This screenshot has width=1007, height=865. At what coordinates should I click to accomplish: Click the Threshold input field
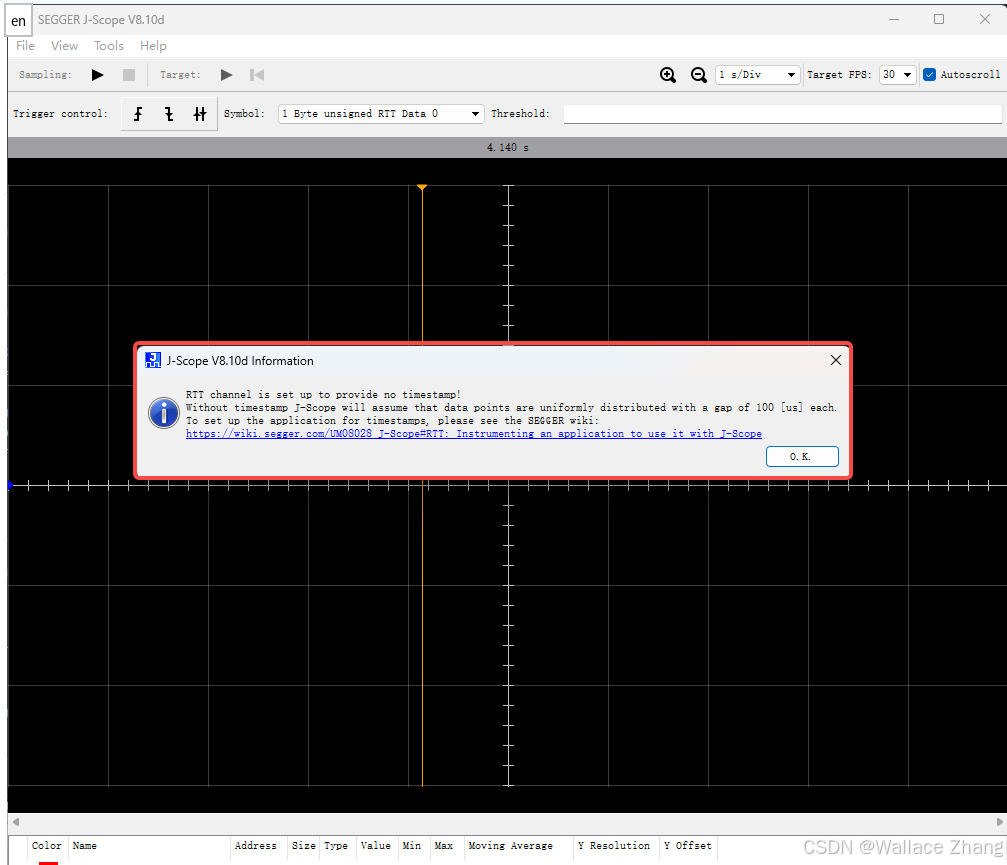point(782,114)
